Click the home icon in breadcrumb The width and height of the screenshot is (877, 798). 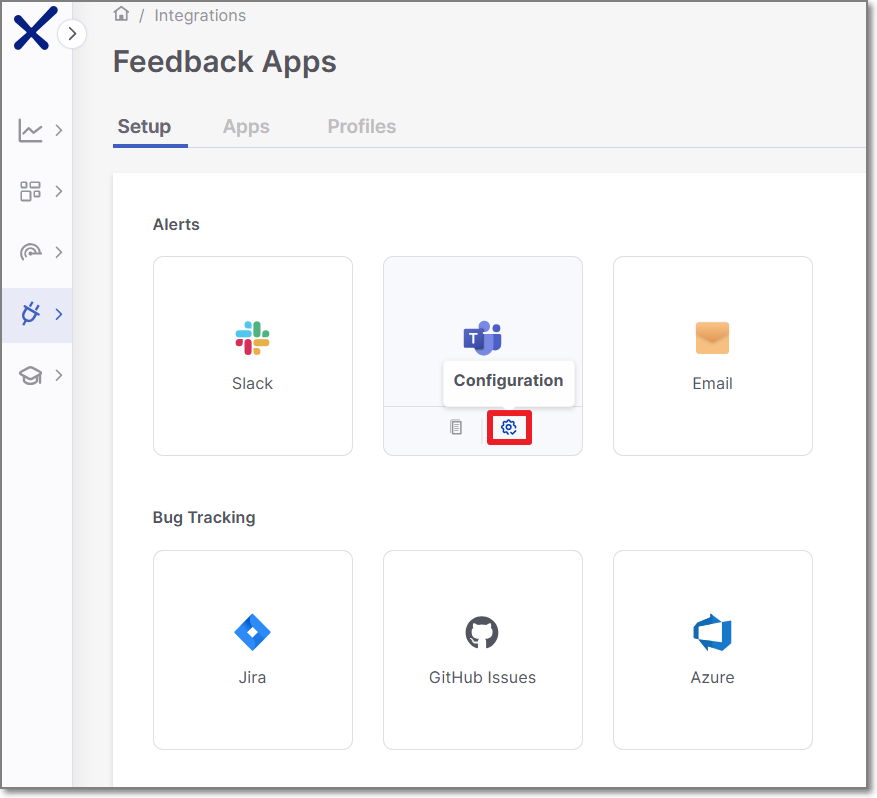click(x=122, y=15)
